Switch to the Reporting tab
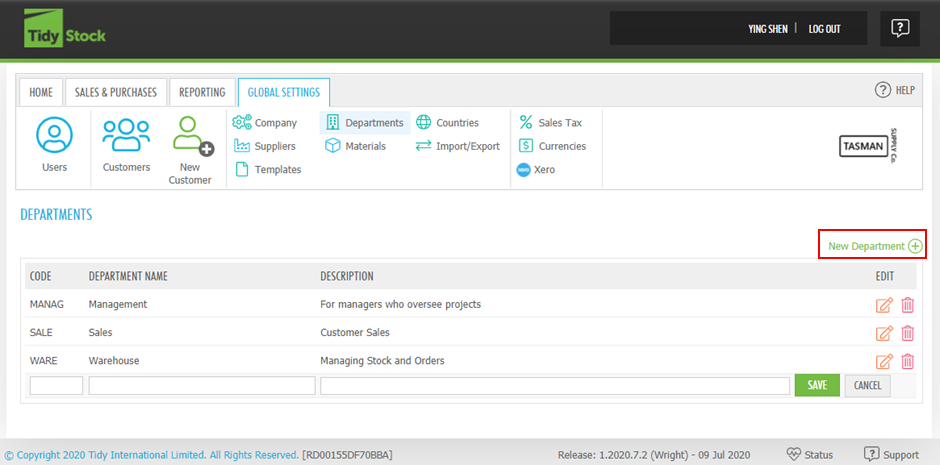940x465 pixels. pyautogui.click(x=202, y=92)
